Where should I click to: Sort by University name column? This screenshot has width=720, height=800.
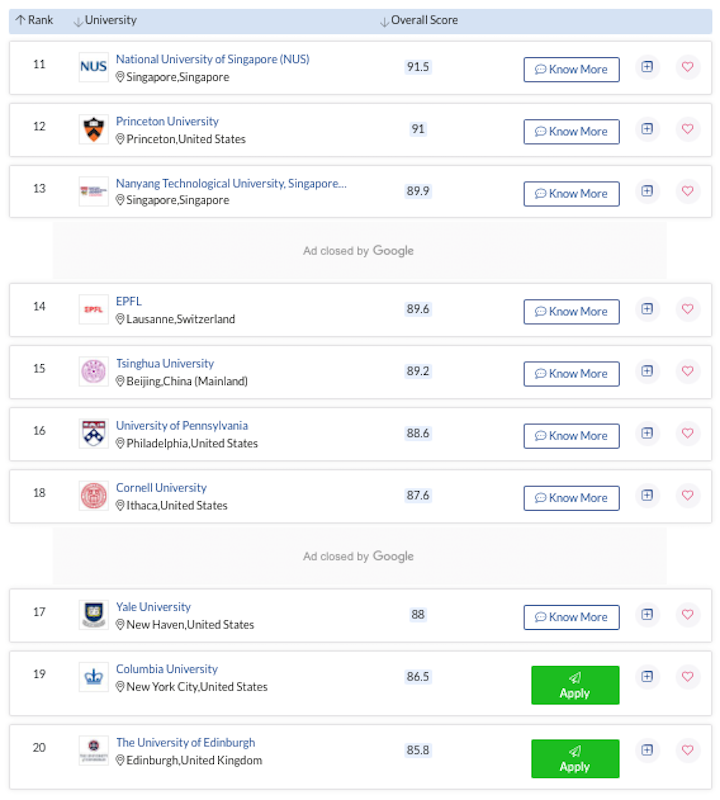click(106, 20)
